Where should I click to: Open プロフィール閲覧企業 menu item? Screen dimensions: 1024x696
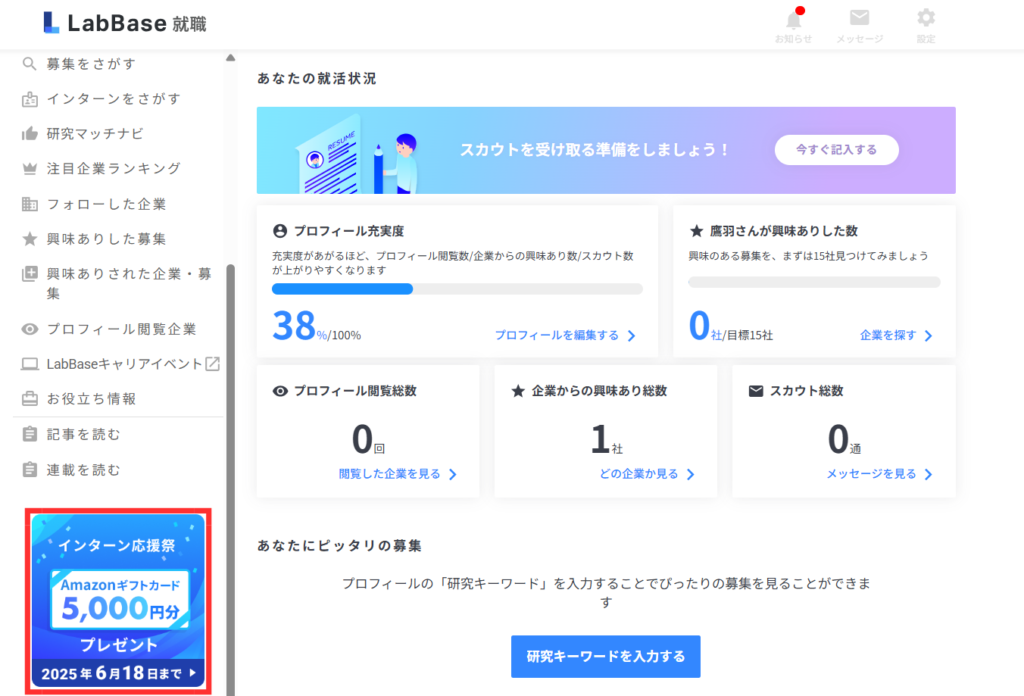(x=121, y=329)
